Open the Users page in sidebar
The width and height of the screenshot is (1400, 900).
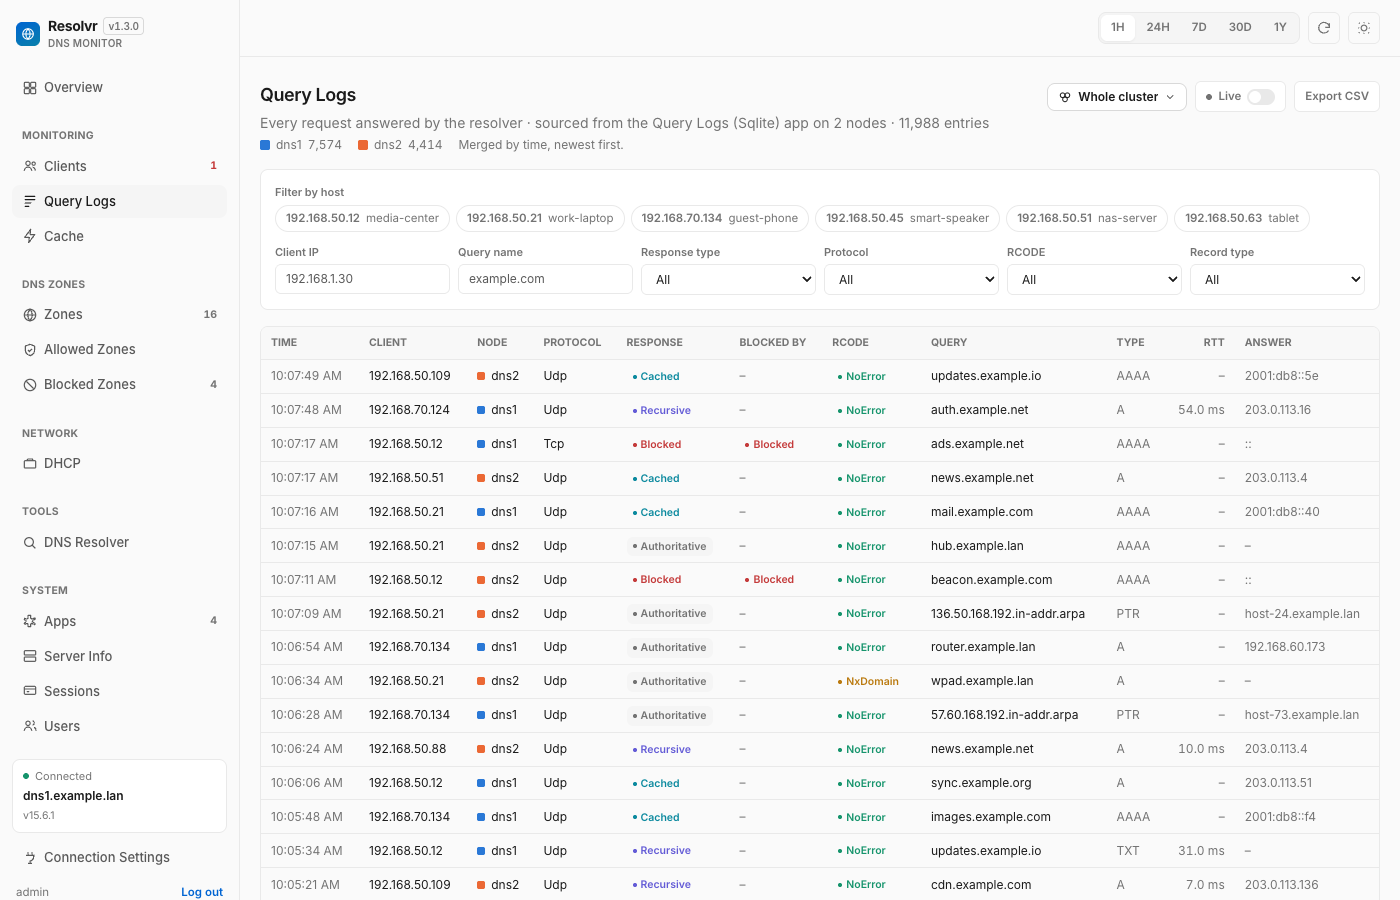[x=119, y=726]
